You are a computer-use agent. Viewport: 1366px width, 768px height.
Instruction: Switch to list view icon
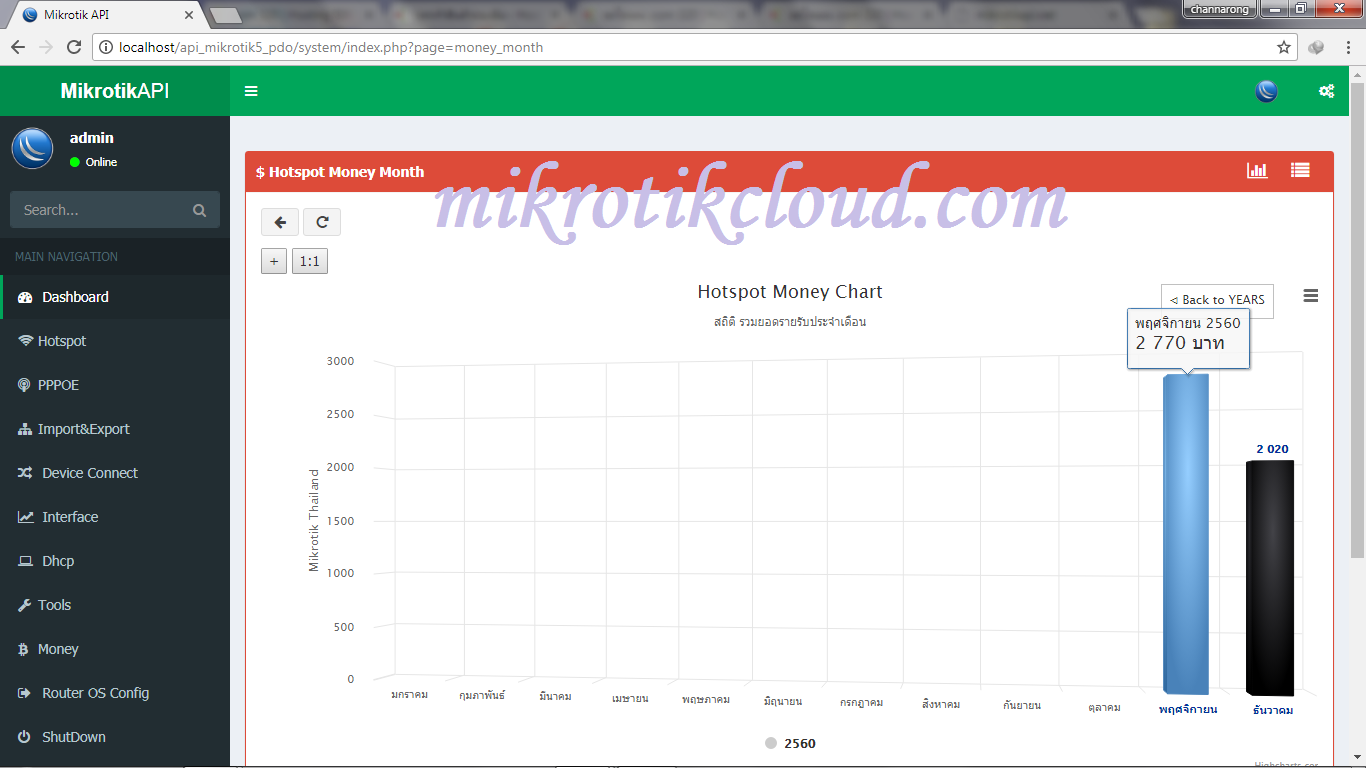point(1300,171)
